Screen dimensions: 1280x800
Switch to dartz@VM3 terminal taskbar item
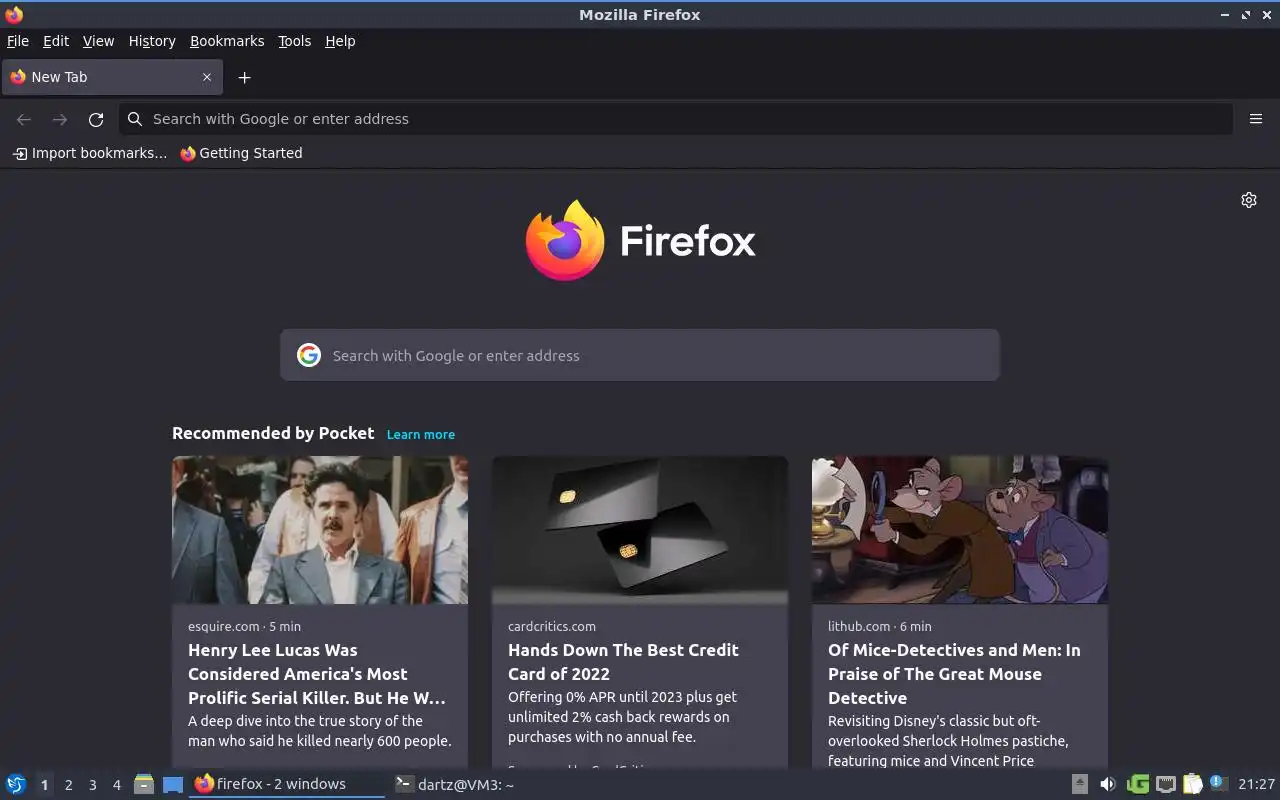click(455, 784)
